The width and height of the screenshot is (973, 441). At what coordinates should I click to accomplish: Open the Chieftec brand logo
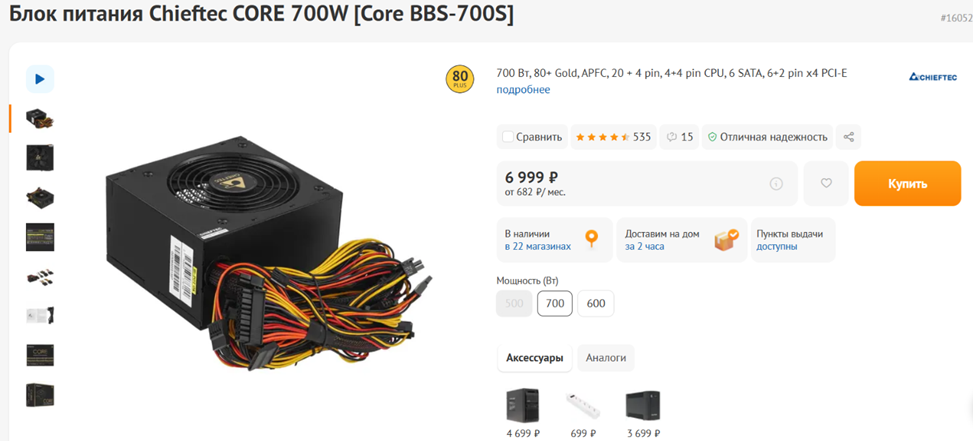pyautogui.click(x=933, y=76)
